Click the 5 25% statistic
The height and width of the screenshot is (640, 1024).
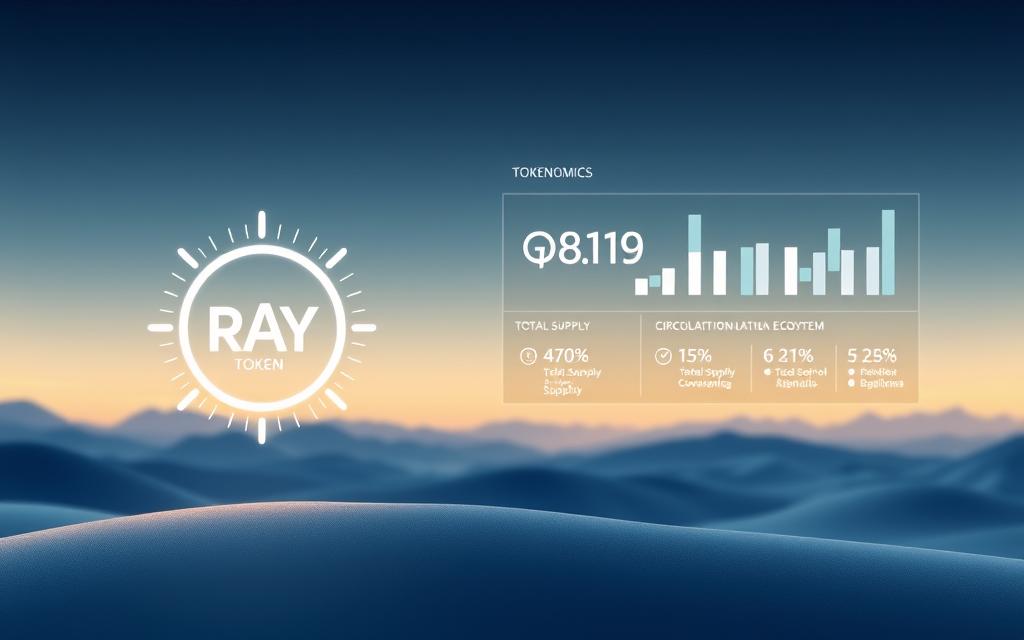coord(872,355)
